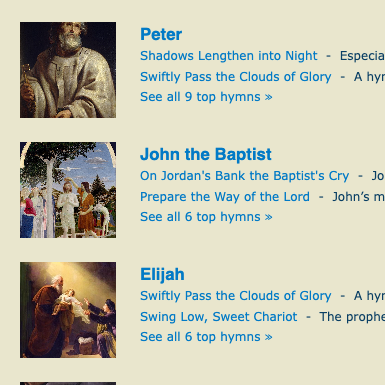Click the » chevron after Peter's 9 top hymns
Image resolution: width=385 pixels, height=385 pixels.
pos(269,97)
